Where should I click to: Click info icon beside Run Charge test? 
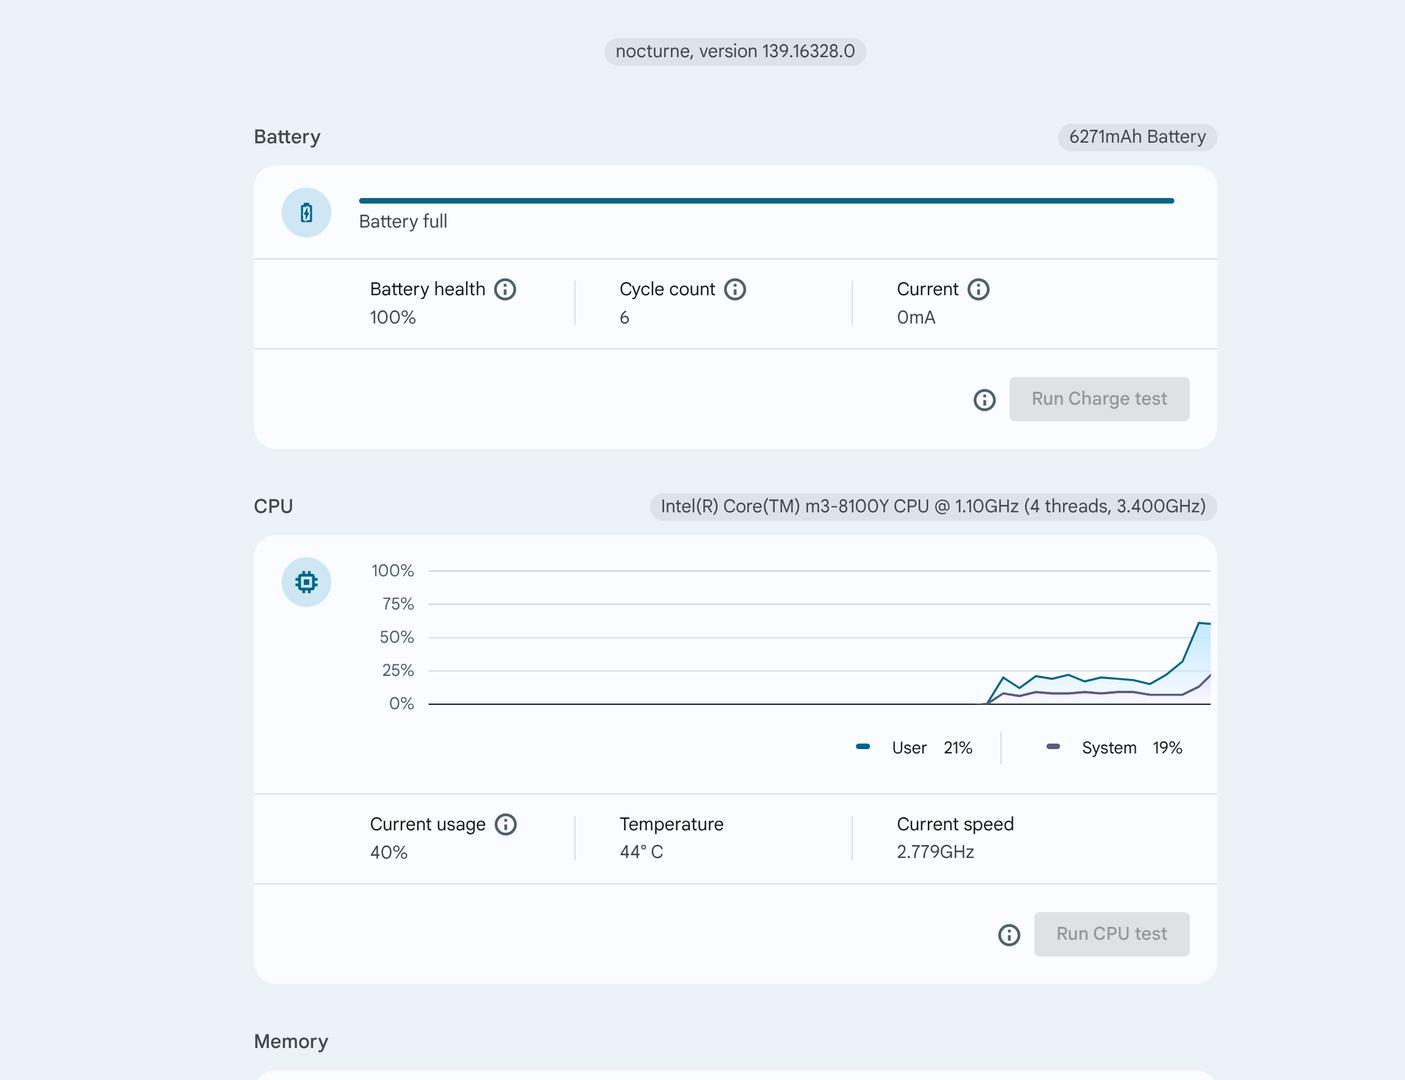click(x=984, y=400)
